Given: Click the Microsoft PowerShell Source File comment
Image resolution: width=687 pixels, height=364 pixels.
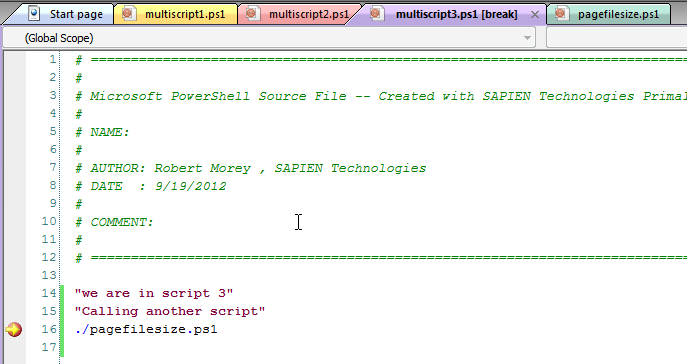Looking at the screenshot, I should (x=380, y=96).
